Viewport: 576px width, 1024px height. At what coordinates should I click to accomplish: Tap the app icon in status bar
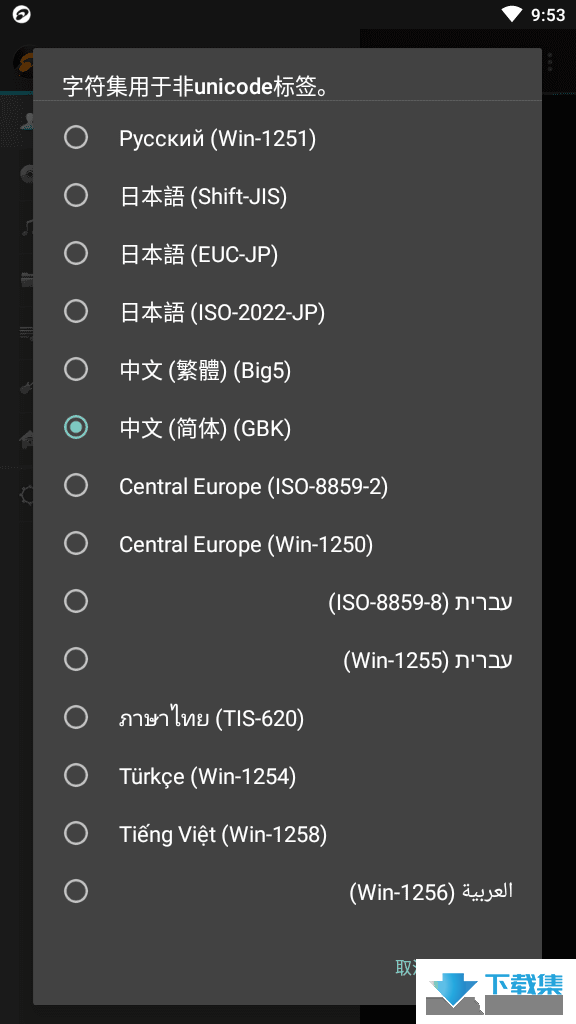[22, 14]
